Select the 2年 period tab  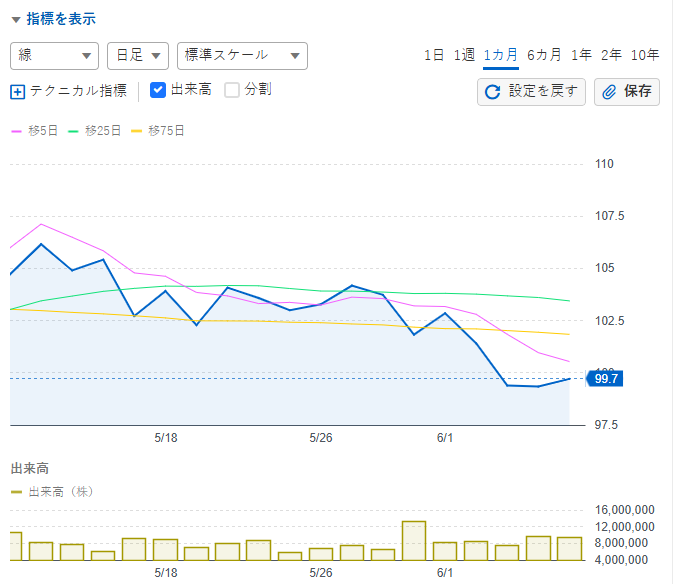[611, 55]
